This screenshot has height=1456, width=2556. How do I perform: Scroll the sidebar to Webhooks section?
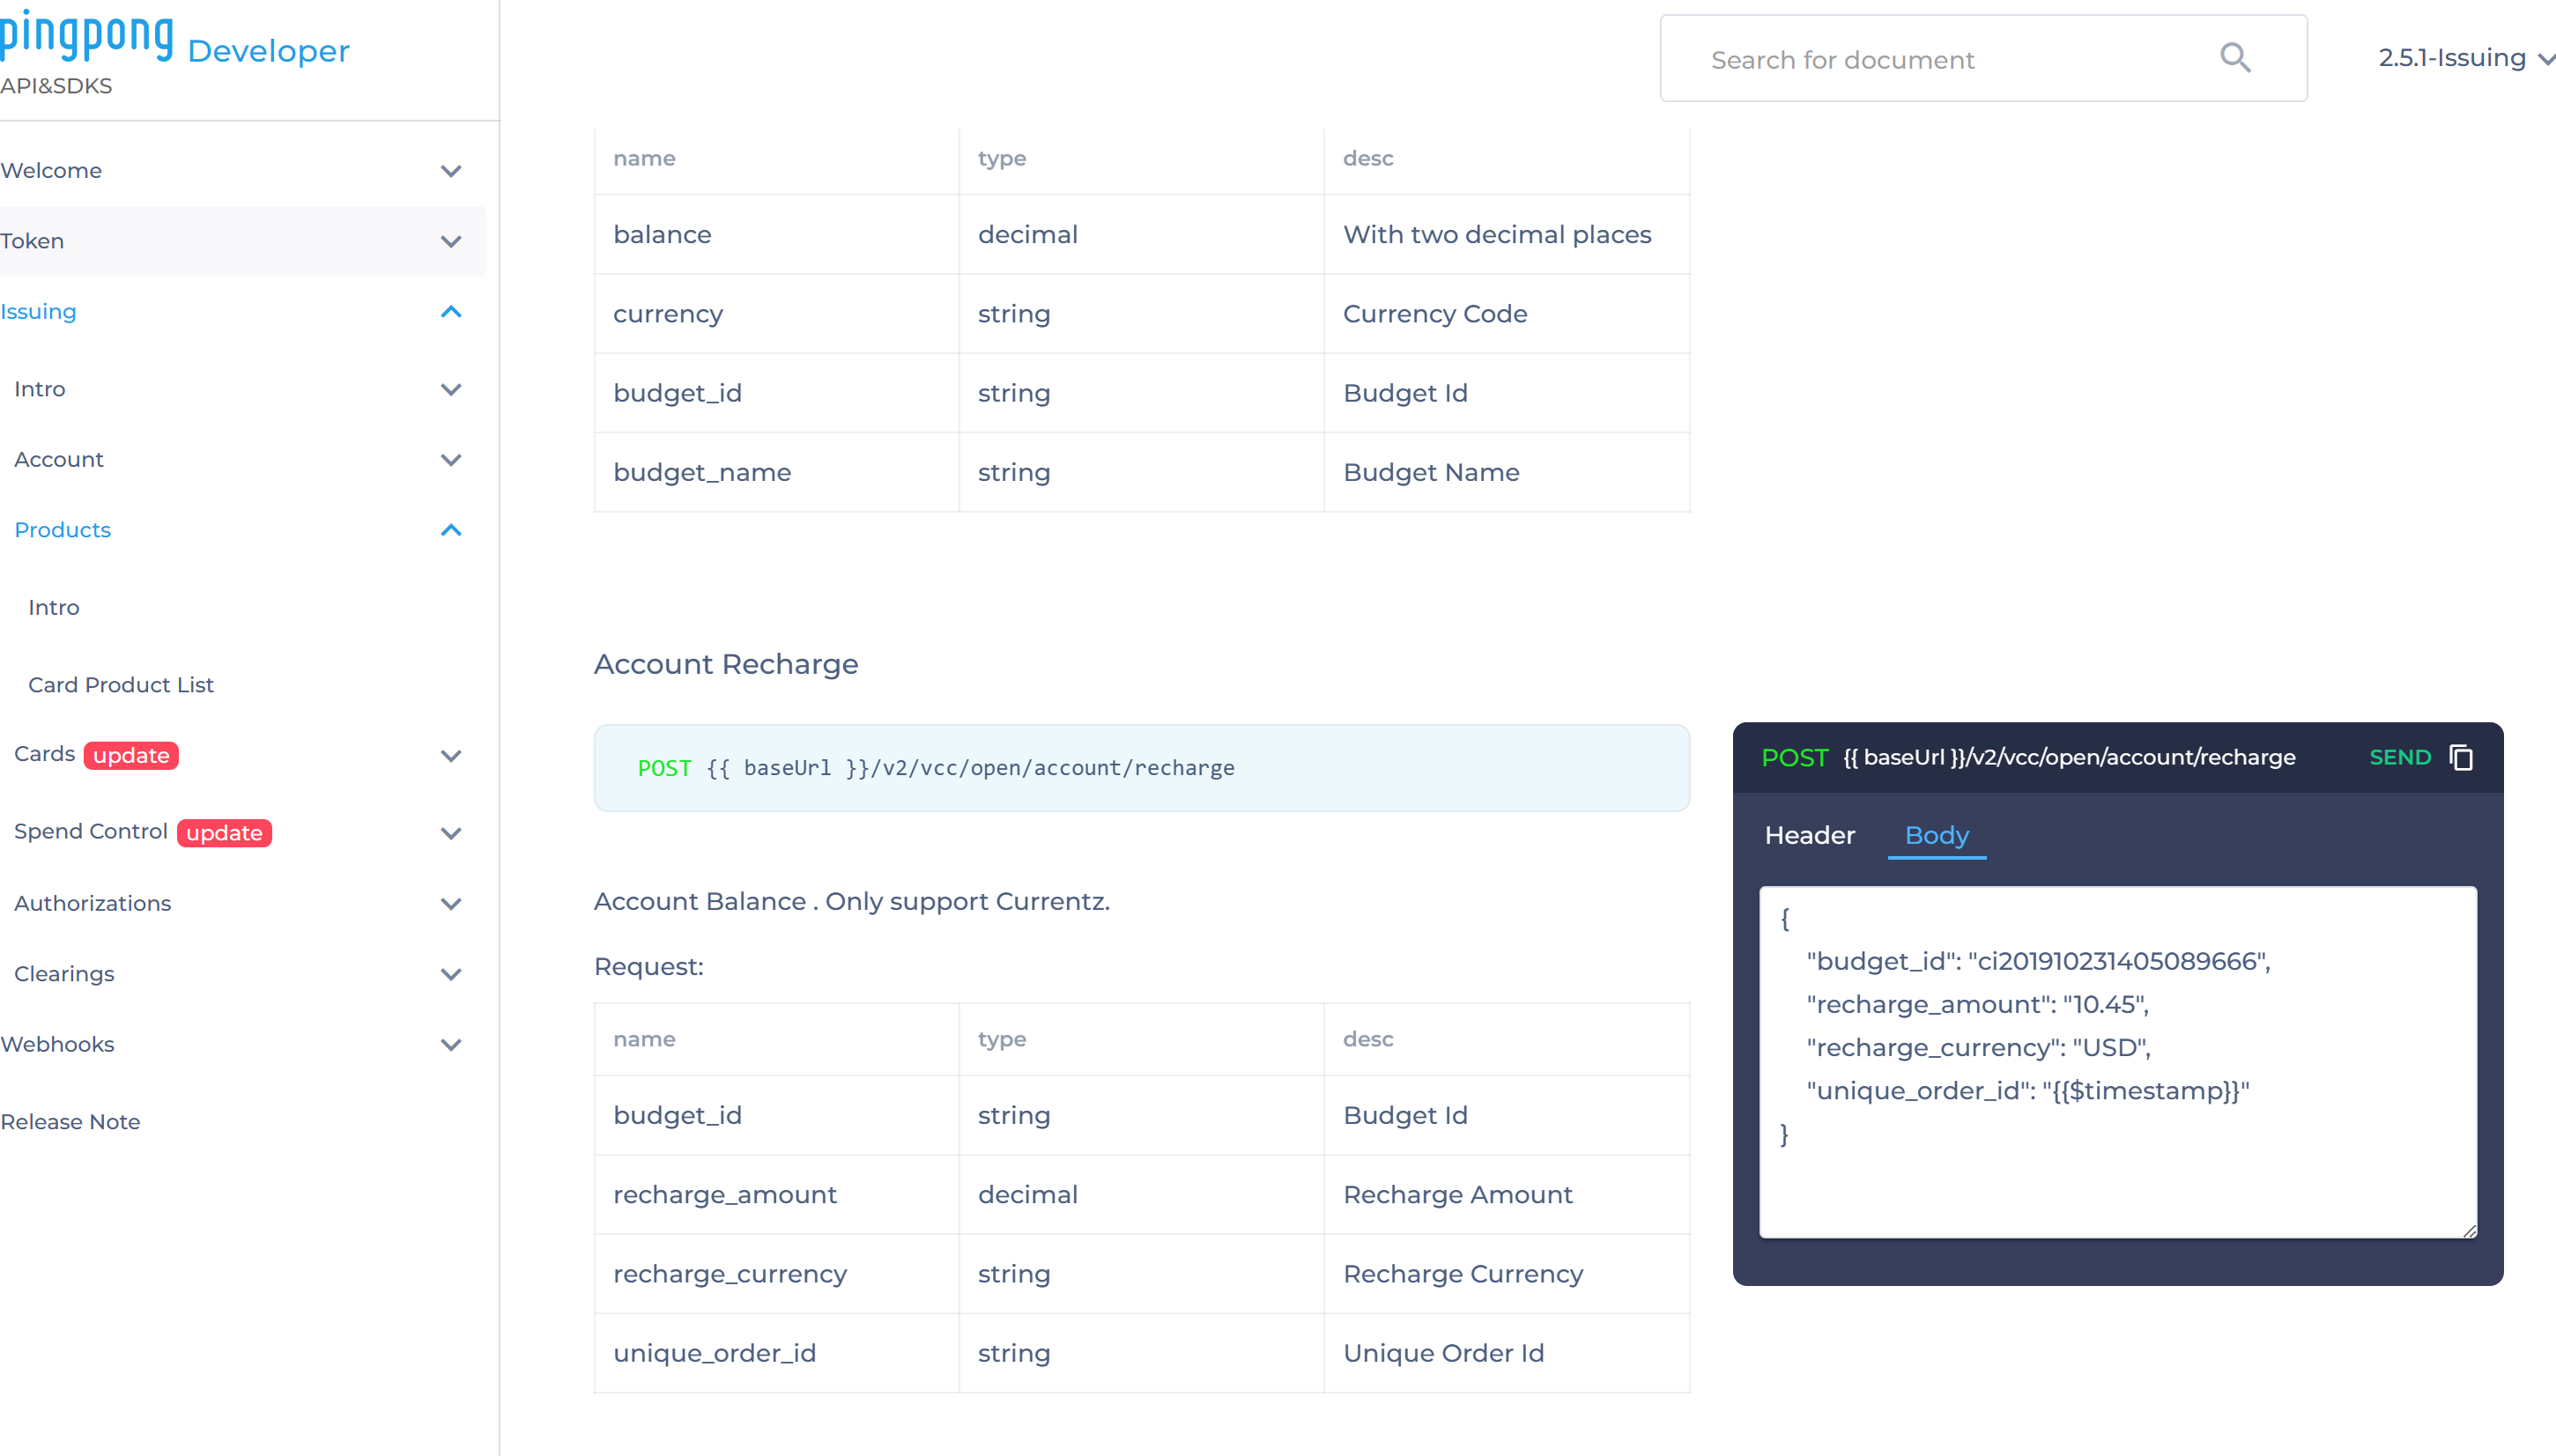coord(58,1046)
